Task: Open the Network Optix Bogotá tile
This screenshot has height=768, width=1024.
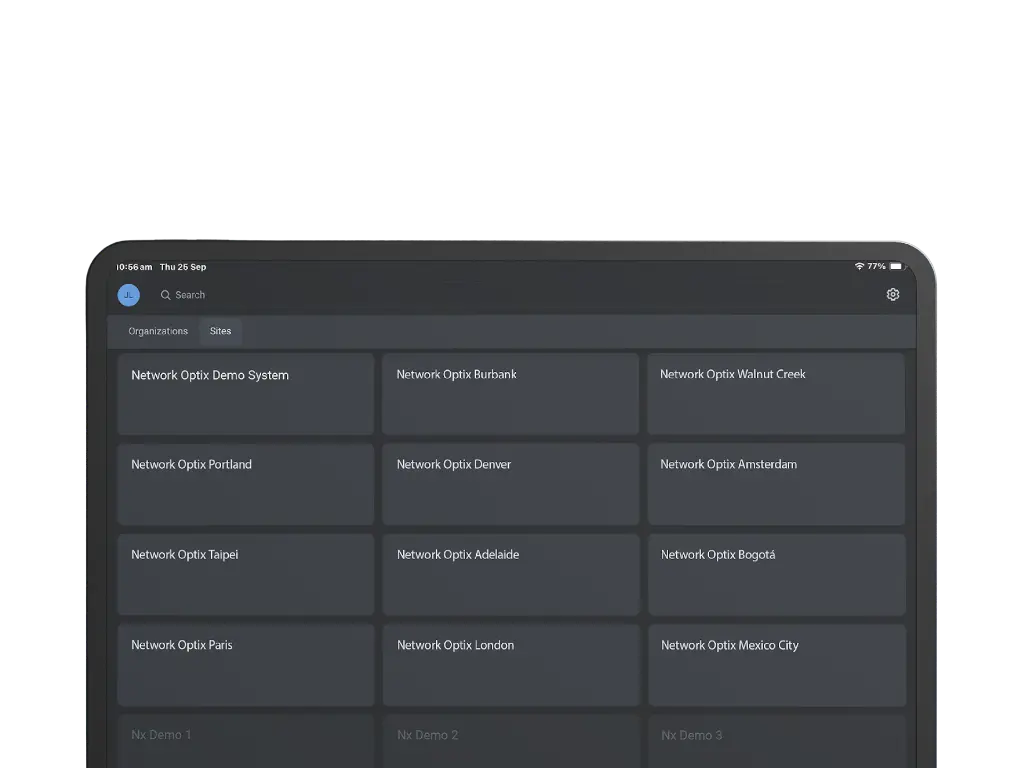Action: (x=776, y=574)
